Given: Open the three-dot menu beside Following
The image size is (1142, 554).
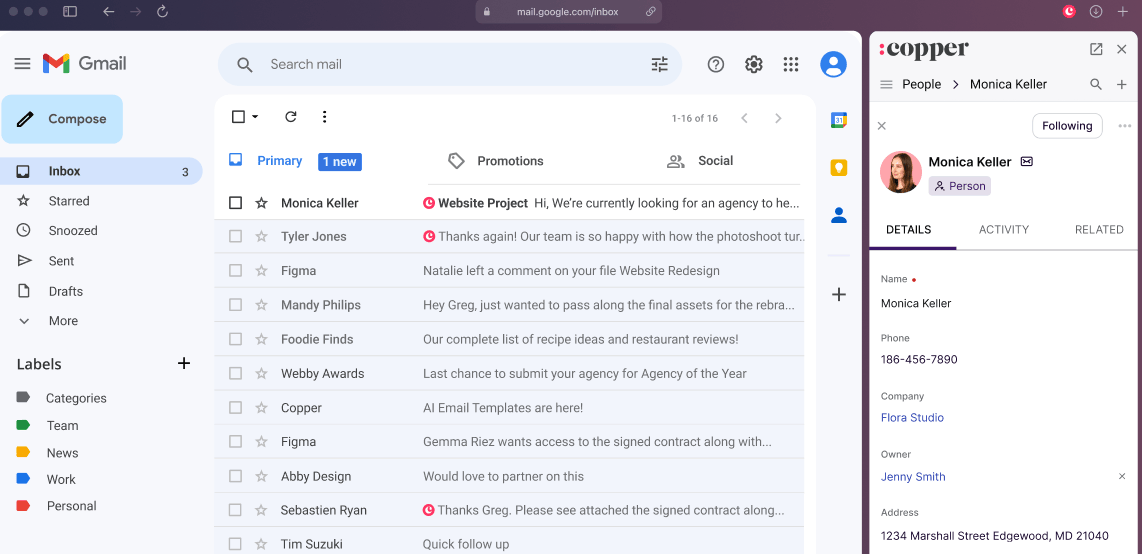Looking at the screenshot, I should click(x=1124, y=126).
